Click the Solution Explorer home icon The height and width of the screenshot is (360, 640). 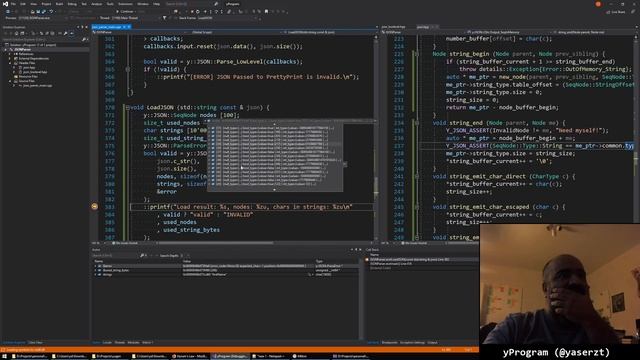click(x=16, y=33)
